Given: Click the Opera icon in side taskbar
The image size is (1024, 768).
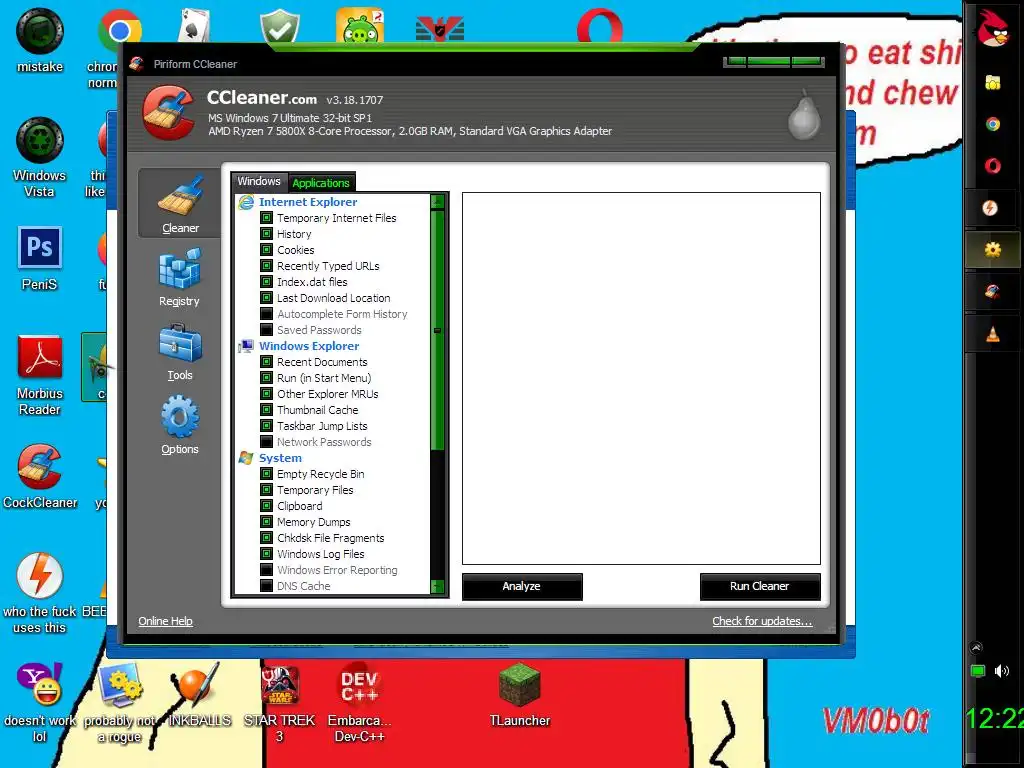Looking at the screenshot, I should pyautogui.click(x=993, y=166).
